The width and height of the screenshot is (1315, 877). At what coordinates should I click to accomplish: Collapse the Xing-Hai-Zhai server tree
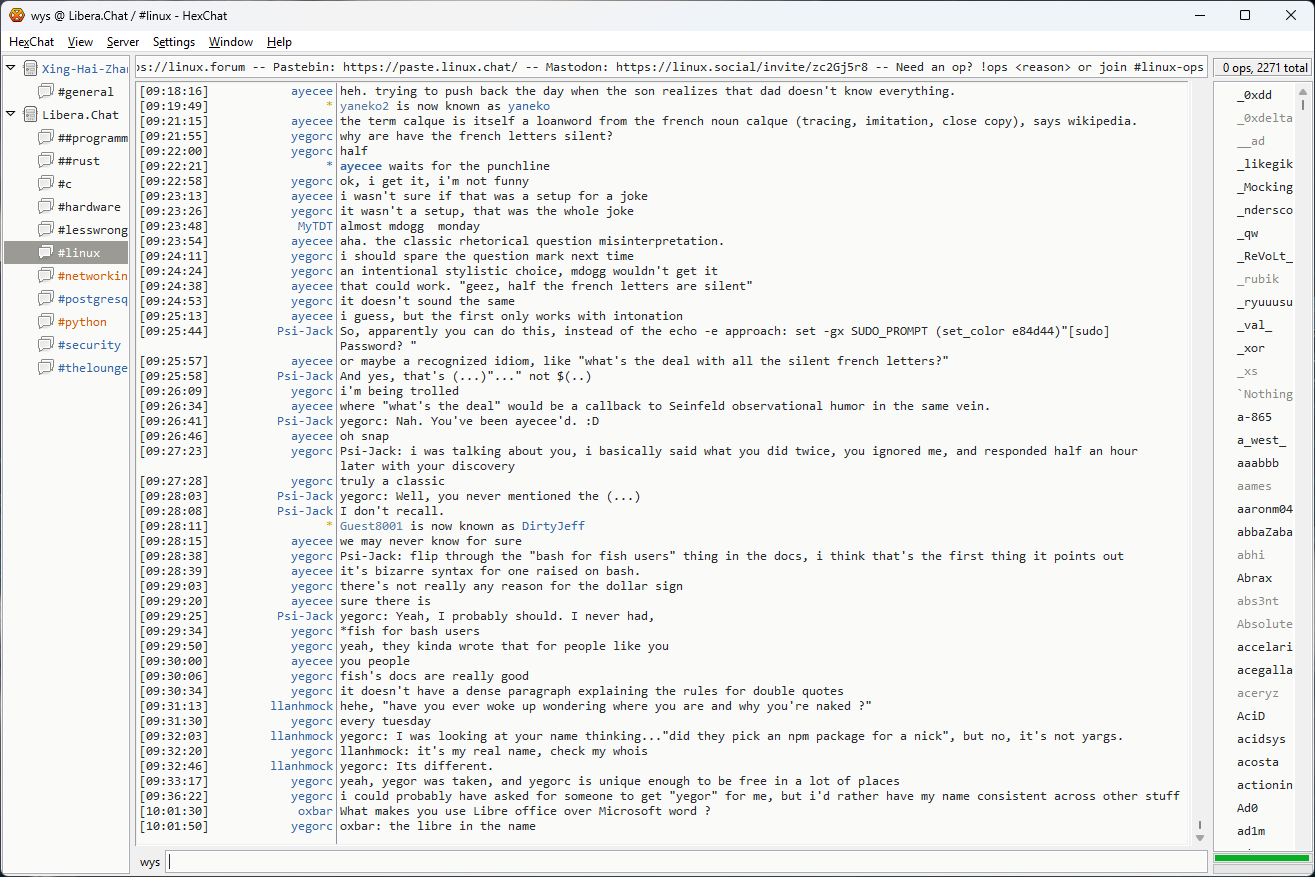click(x=11, y=69)
